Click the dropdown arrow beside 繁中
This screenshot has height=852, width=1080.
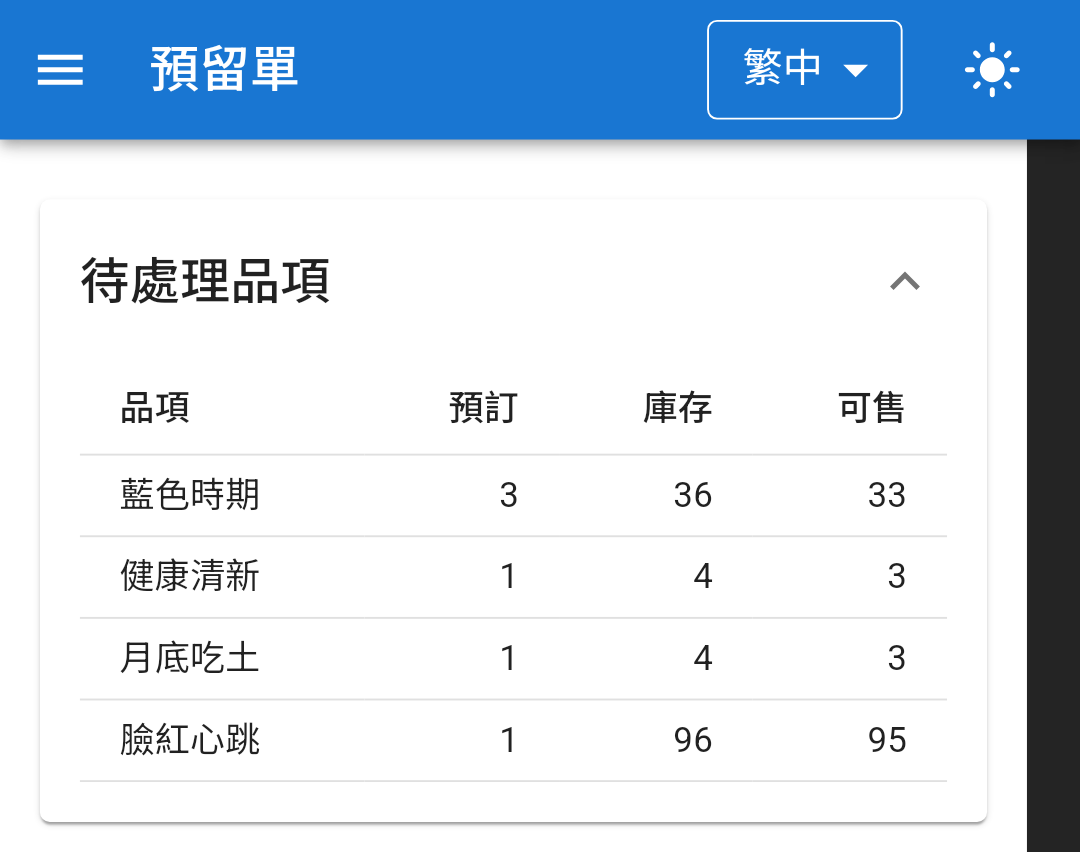[x=855, y=70]
